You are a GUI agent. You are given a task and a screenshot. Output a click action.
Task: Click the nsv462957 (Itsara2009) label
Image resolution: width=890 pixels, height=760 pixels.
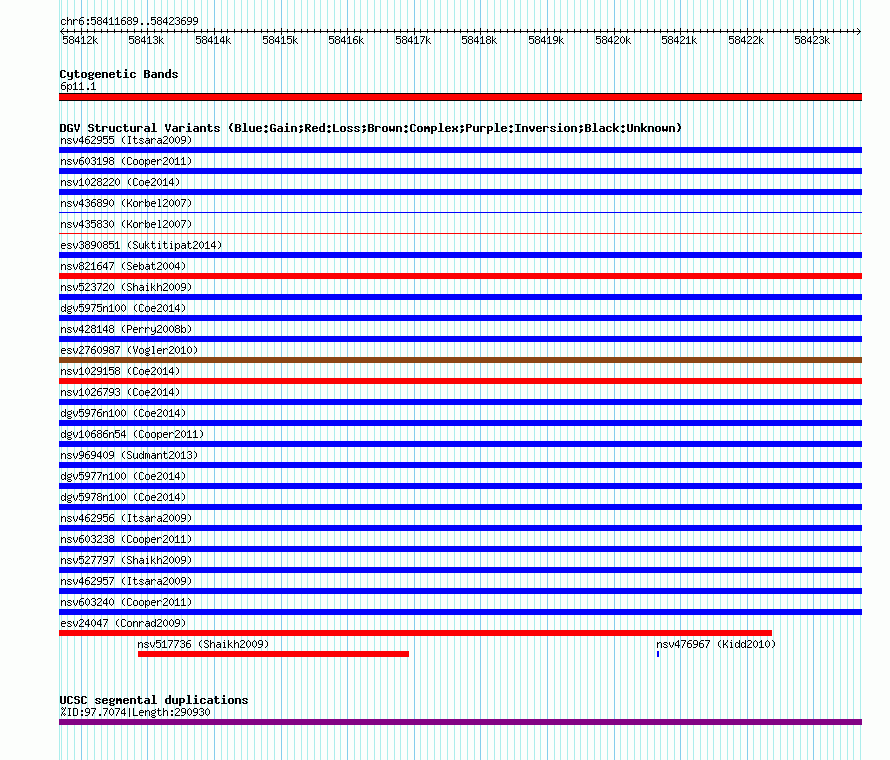[x=126, y=581]
